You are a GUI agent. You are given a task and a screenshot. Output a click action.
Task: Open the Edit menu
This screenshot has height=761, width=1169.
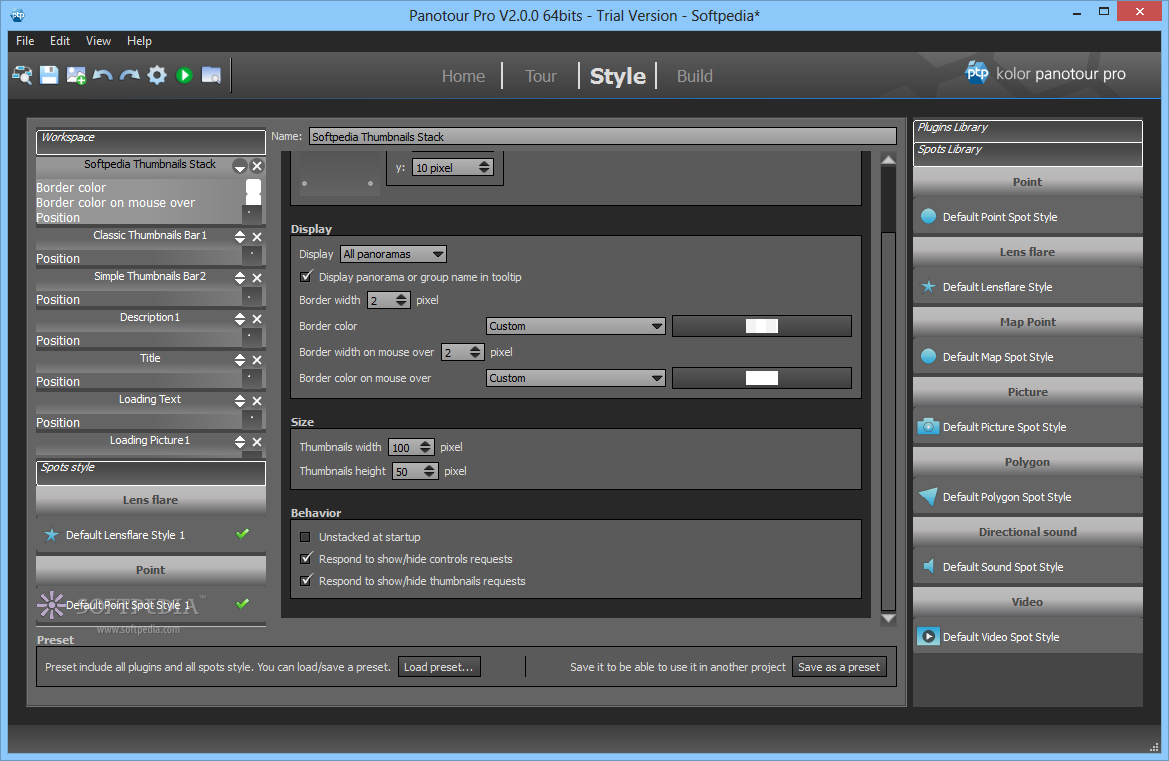(60, 41)
